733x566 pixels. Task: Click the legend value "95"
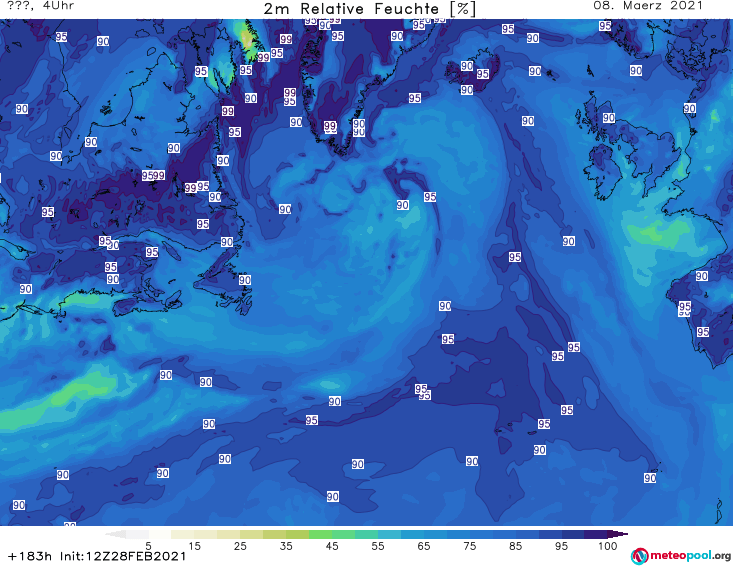tap(561, 546)
